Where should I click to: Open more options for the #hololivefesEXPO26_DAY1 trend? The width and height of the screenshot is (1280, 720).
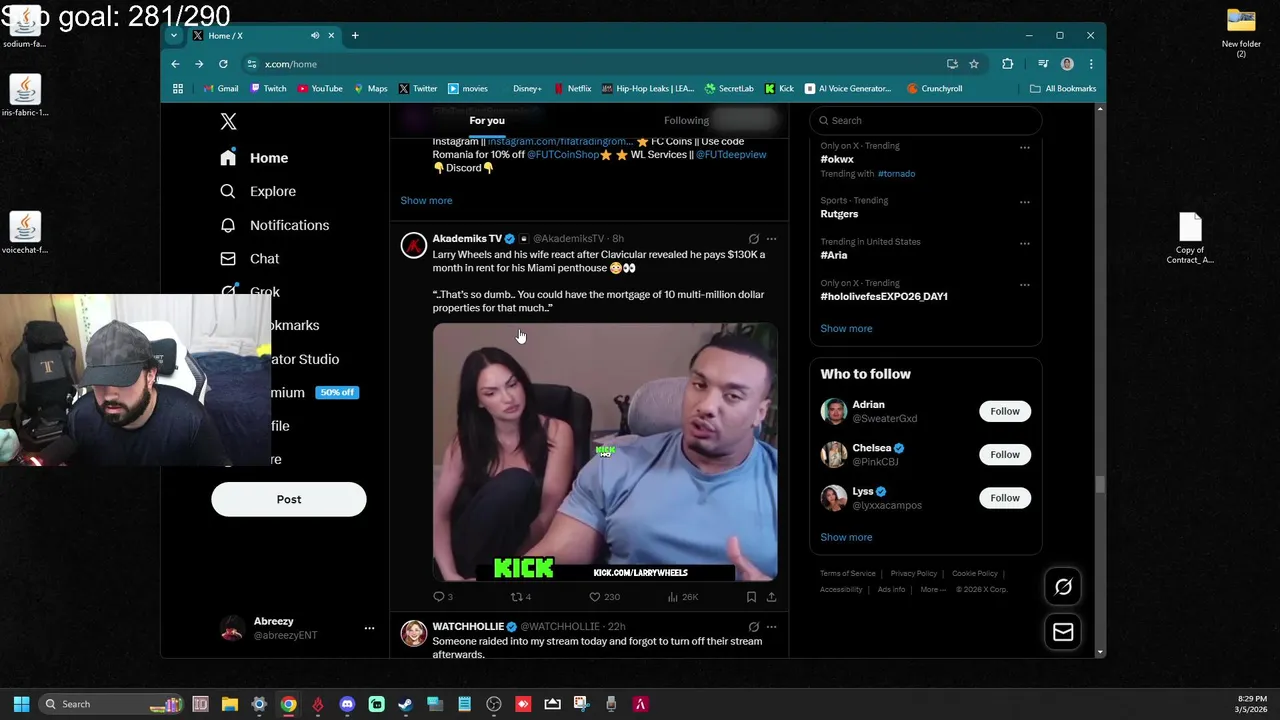point(1024,285)
